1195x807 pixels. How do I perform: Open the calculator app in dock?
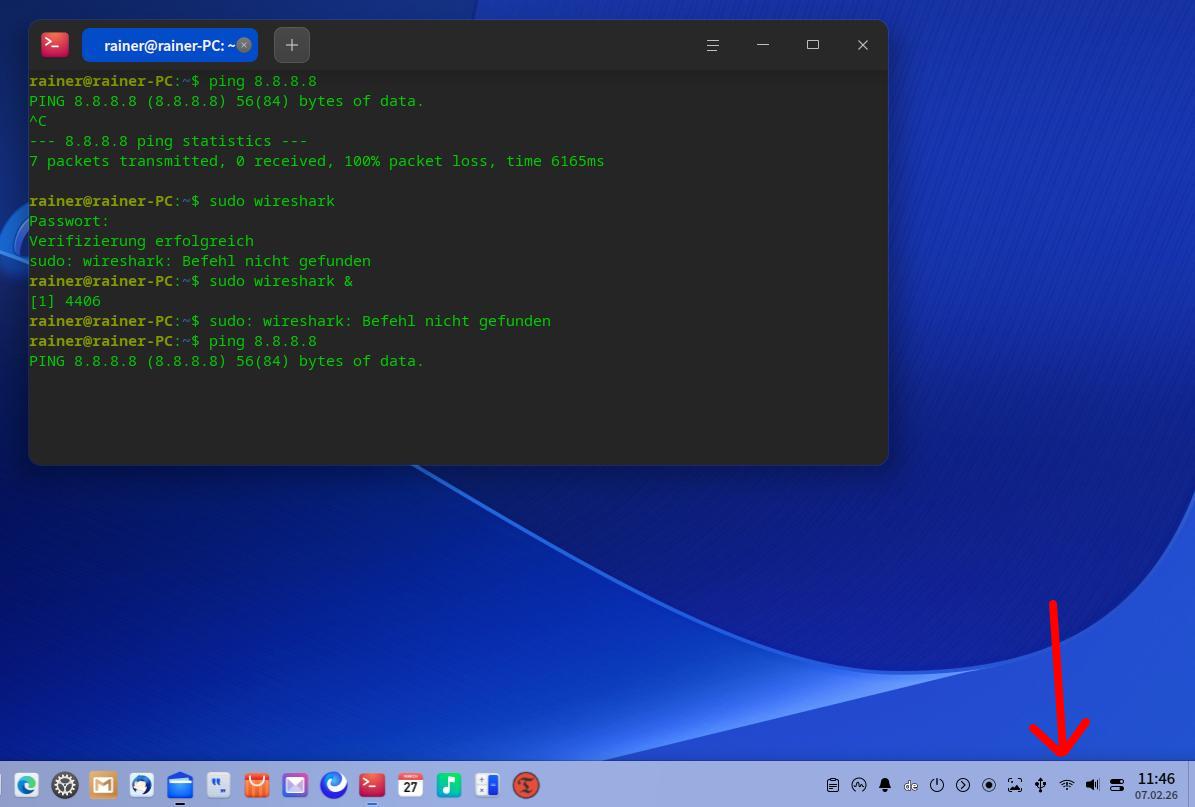pyautogui.click(x=487, y=785)
